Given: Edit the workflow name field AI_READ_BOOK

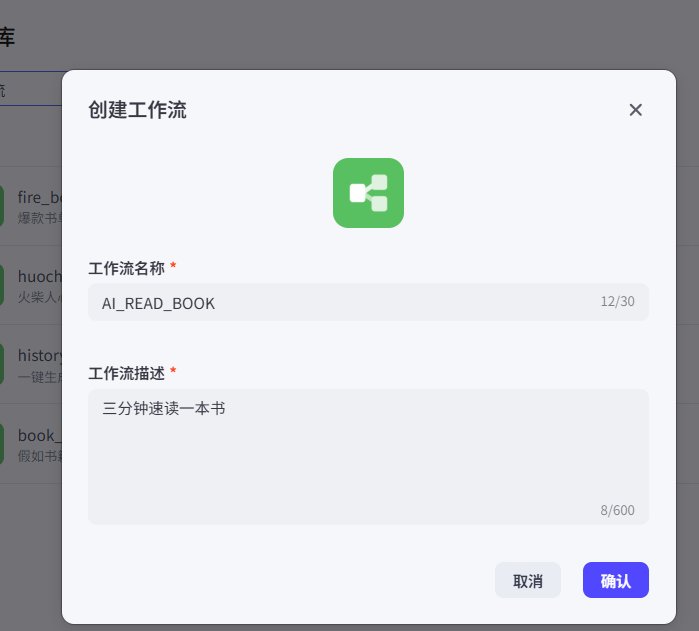Looking at the screenshot, I should coord(368,302).
